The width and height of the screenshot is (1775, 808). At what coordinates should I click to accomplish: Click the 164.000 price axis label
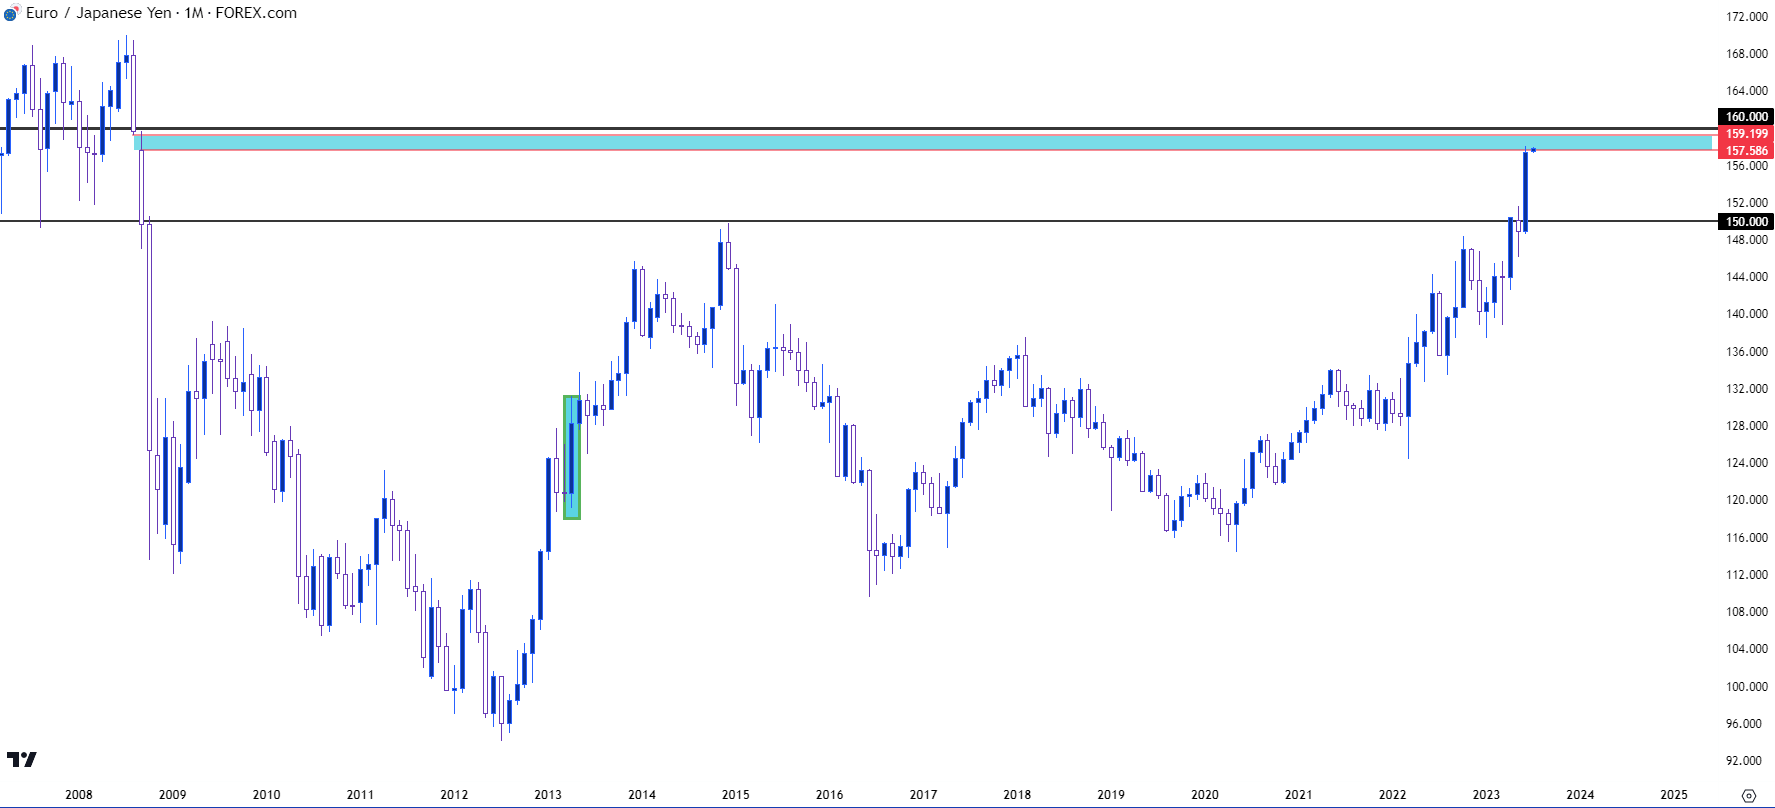pos(1746,91)
